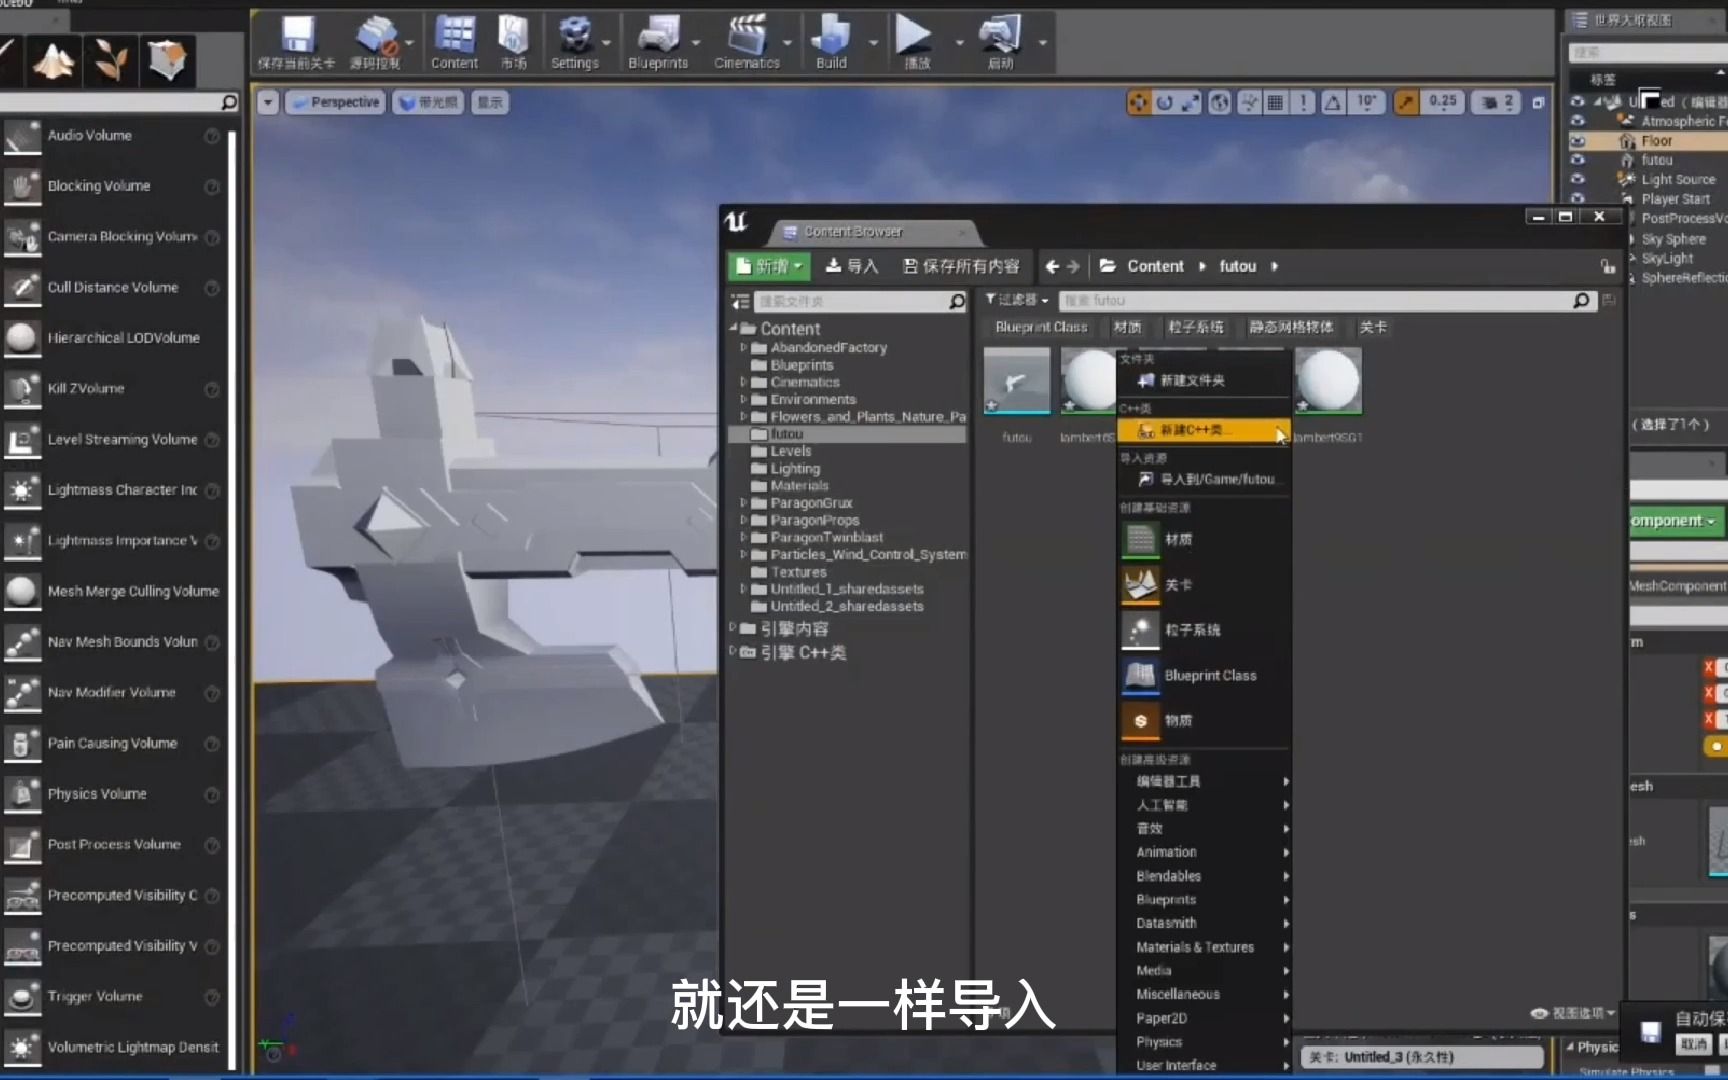Open the 显示 (Show) viewport dropdown
1728x1080 pixels.
(489, 101)
